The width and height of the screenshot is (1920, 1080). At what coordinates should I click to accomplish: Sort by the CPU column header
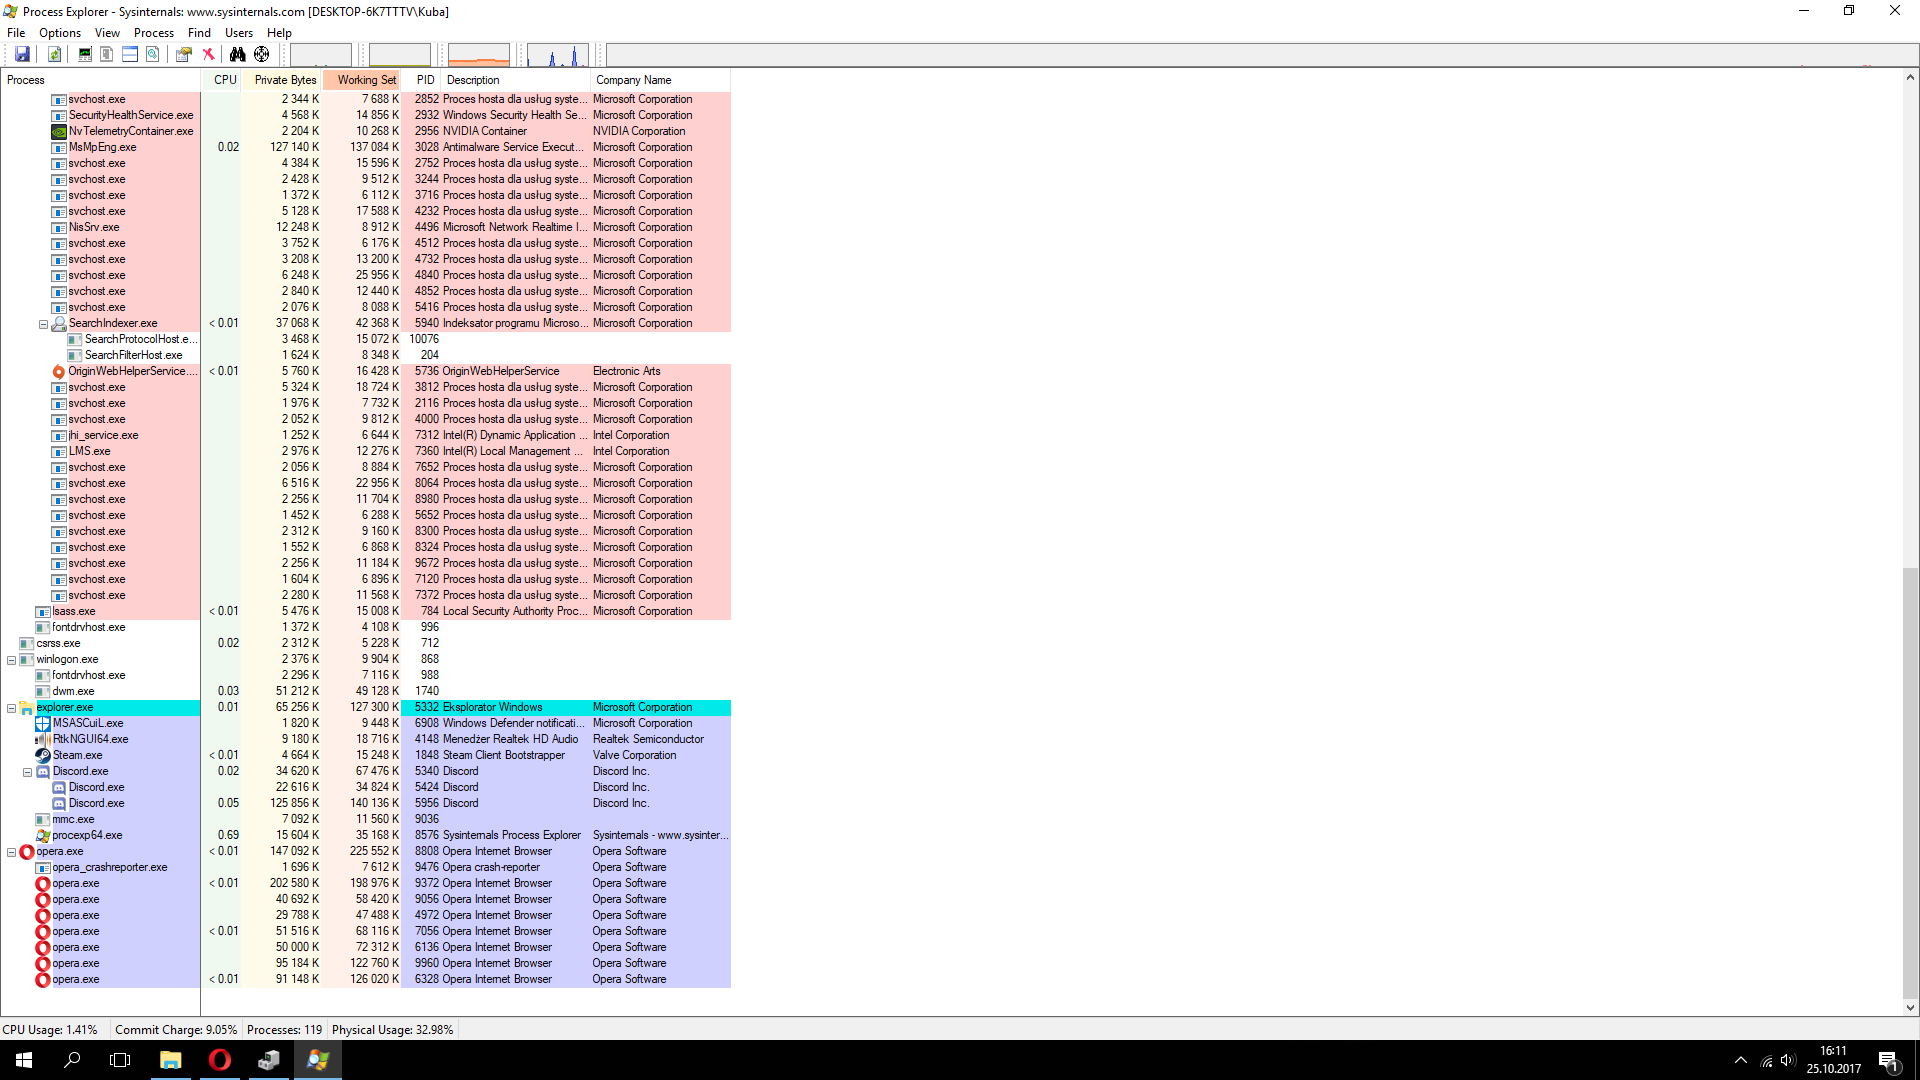pyautogui.click(x=222, y=80)
